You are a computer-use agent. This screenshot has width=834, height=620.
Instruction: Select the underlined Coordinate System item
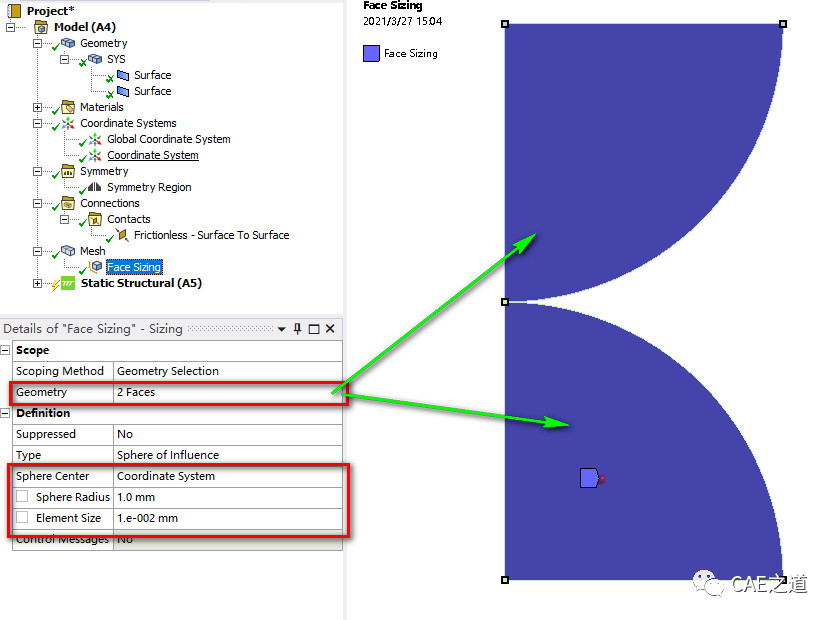pyautogui.click(x=153, y=155)
